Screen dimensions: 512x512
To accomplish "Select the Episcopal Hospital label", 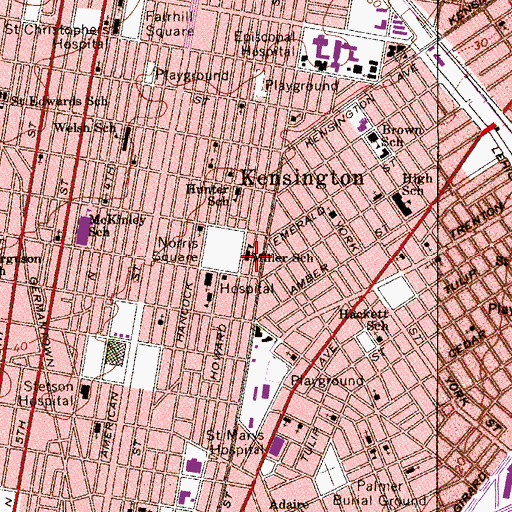I will (x=266, y=44).
